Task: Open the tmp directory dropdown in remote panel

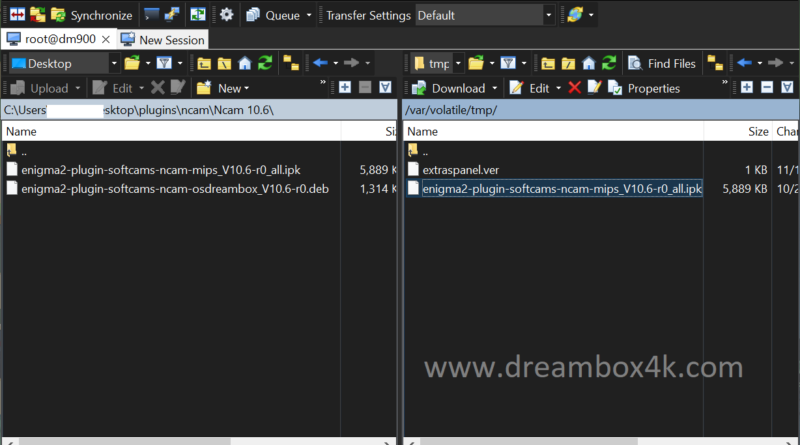Action: 438,63
